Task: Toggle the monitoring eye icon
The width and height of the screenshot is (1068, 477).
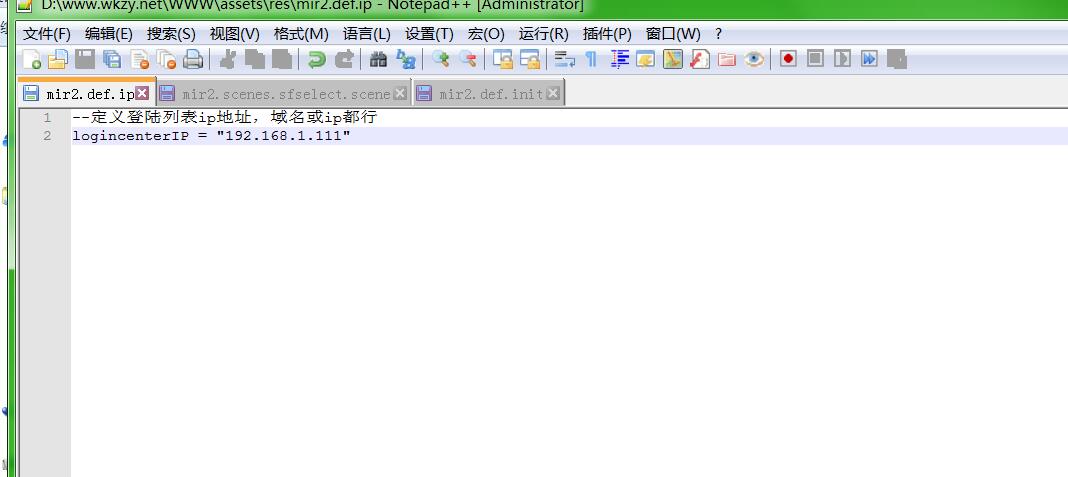Action: 754,59
